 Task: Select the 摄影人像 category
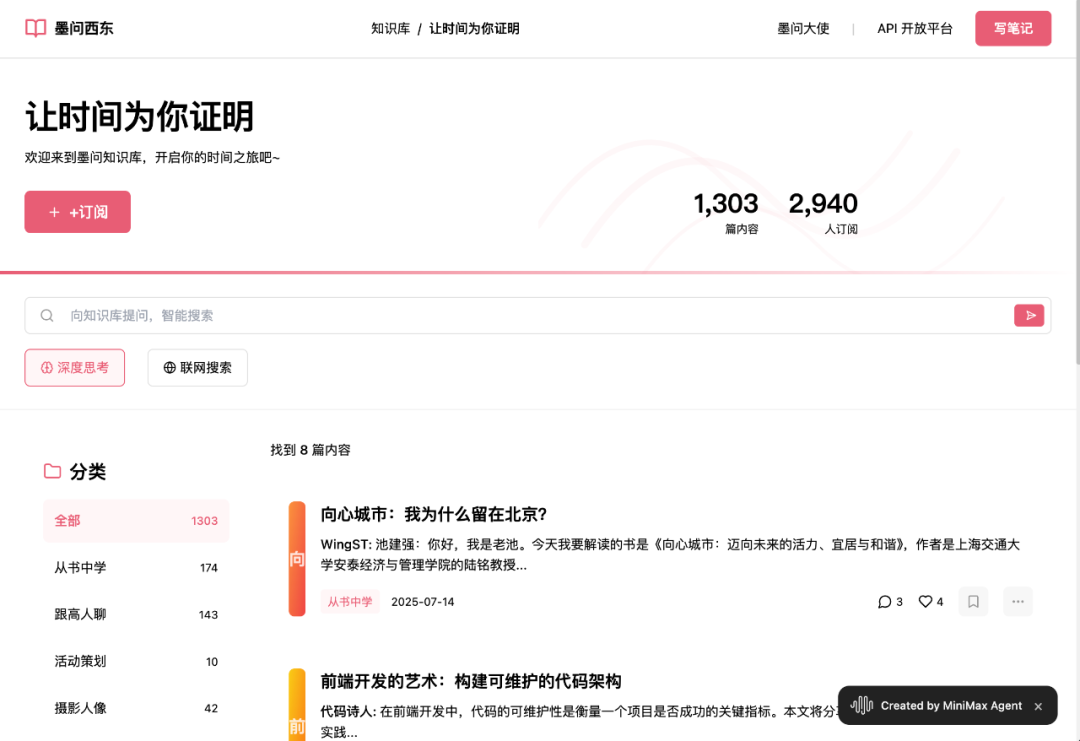coord(136,708)
